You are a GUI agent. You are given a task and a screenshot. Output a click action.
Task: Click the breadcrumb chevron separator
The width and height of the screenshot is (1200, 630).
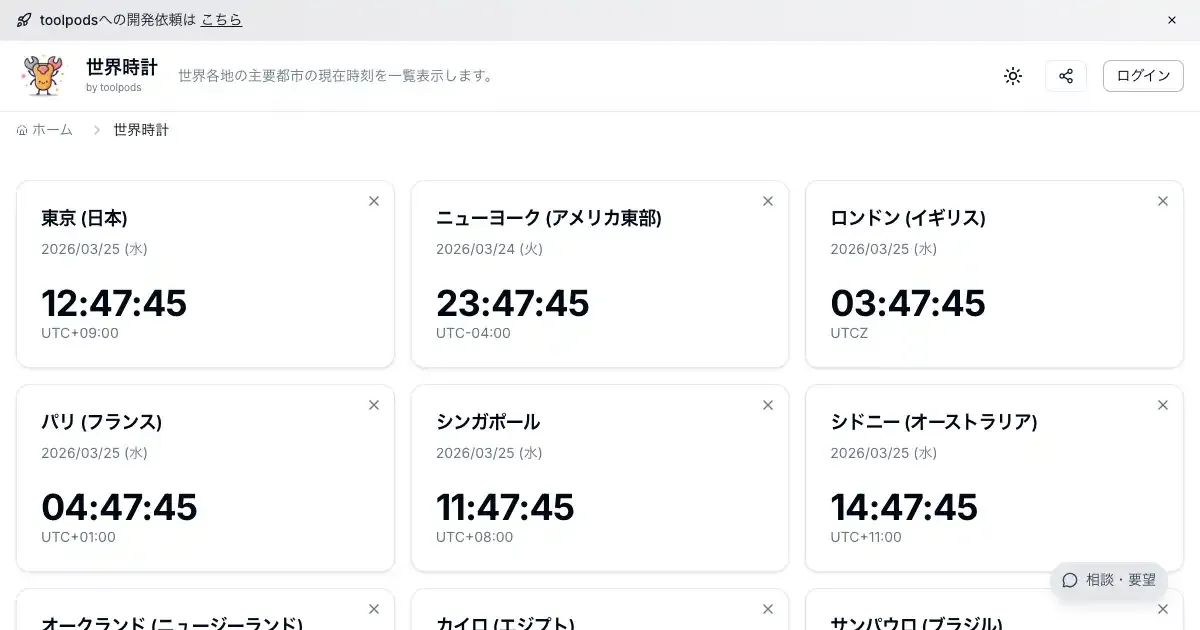[97, 130]
